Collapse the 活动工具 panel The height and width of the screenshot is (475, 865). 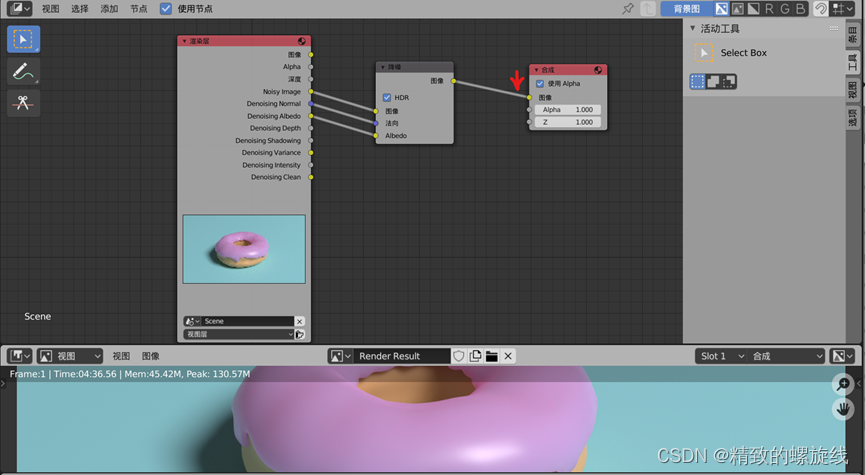pos(693,28)
